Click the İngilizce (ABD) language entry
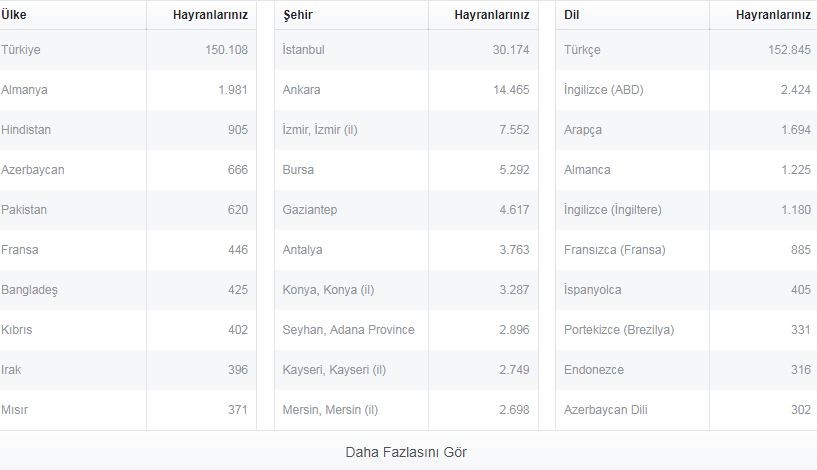The width and height of the screenshot is (817, 470). 603,90
